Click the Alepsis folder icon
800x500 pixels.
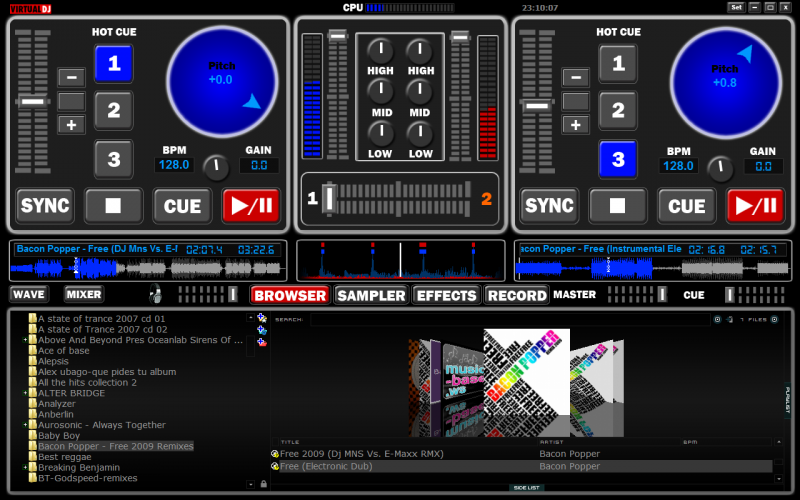point(33,361)
